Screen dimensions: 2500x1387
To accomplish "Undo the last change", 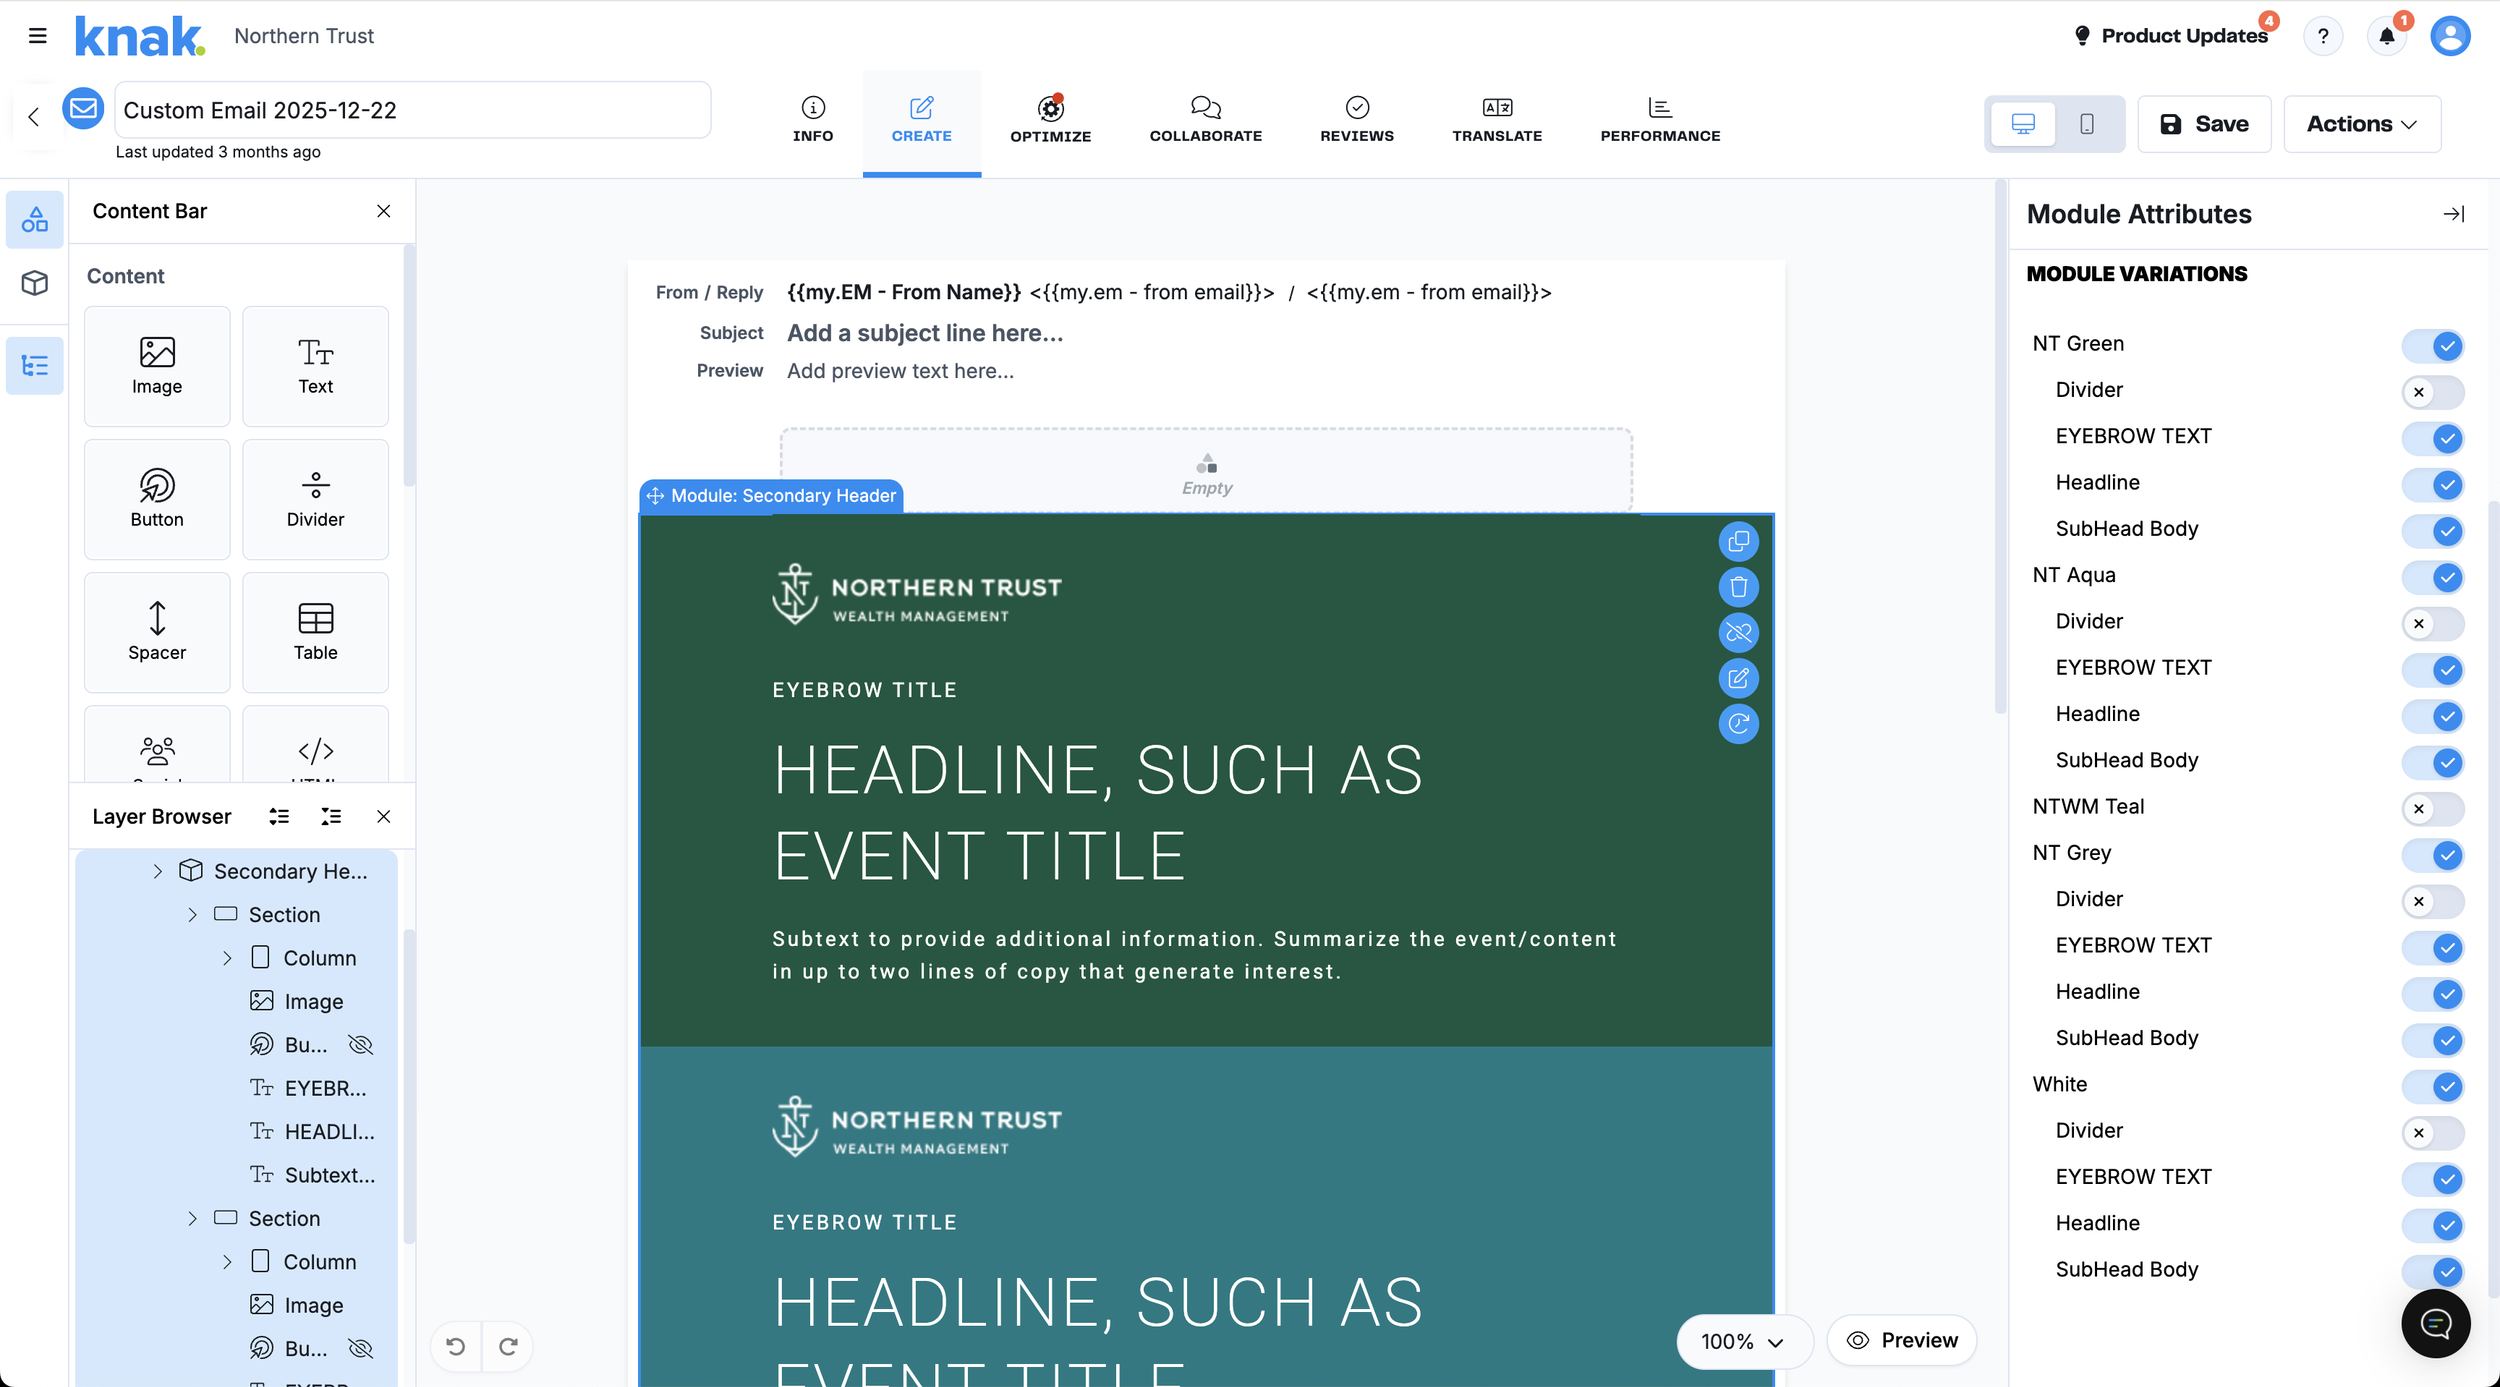I will click(456, 1346).
